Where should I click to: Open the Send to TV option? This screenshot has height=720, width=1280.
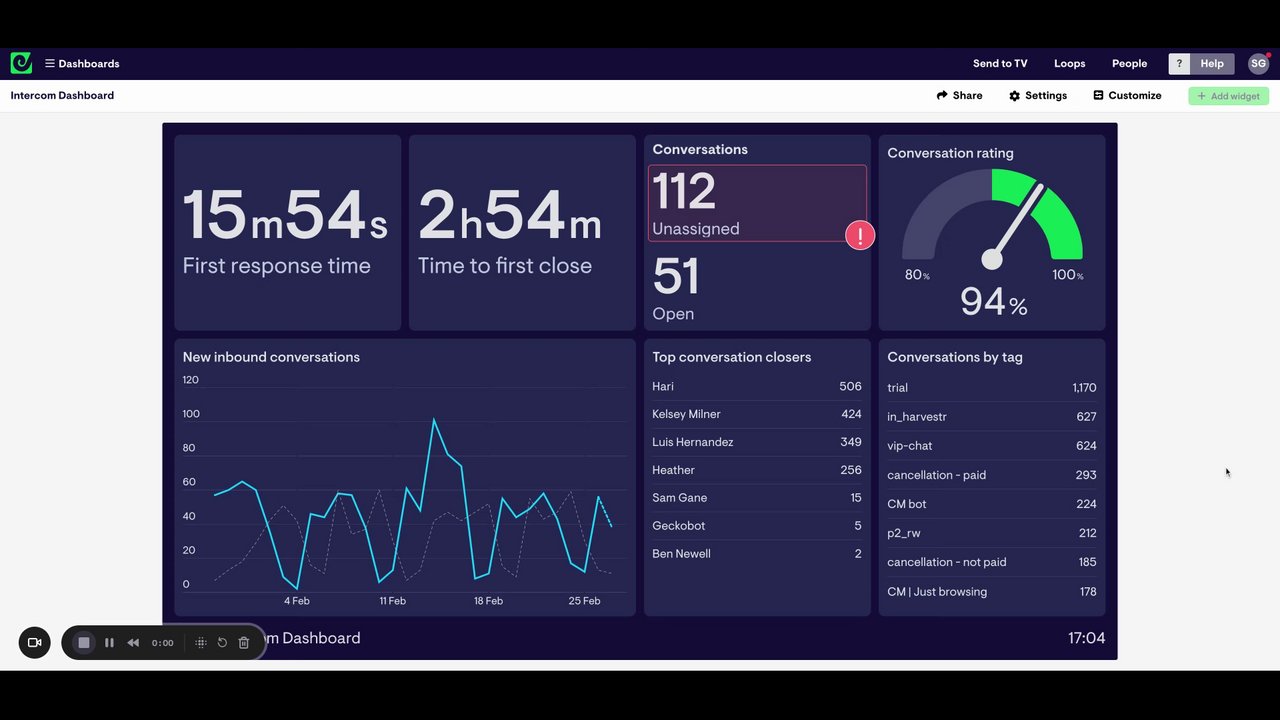click(1000, 63)
